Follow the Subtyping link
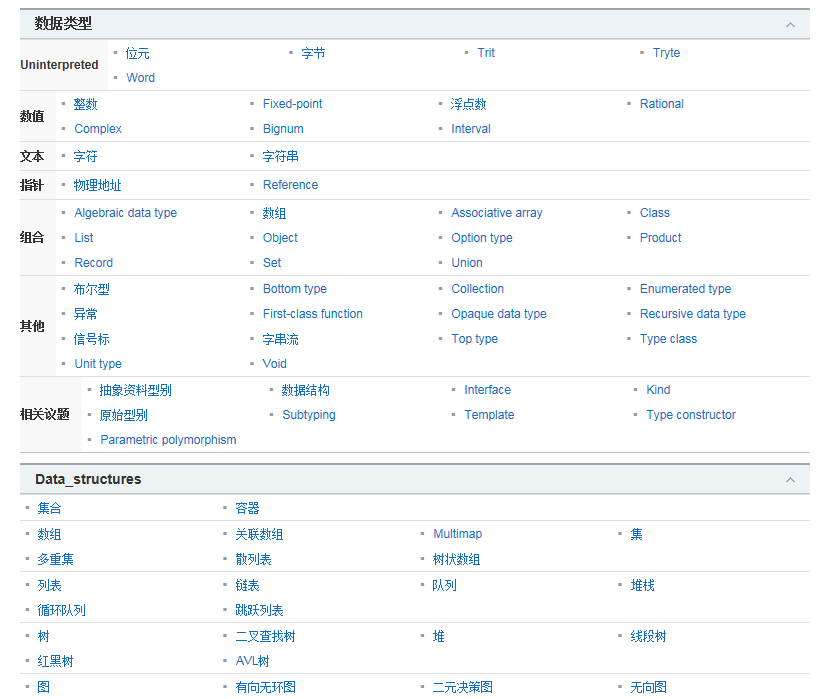The height and width of the screenshot is (699, 838). click(x=309, y=415)
